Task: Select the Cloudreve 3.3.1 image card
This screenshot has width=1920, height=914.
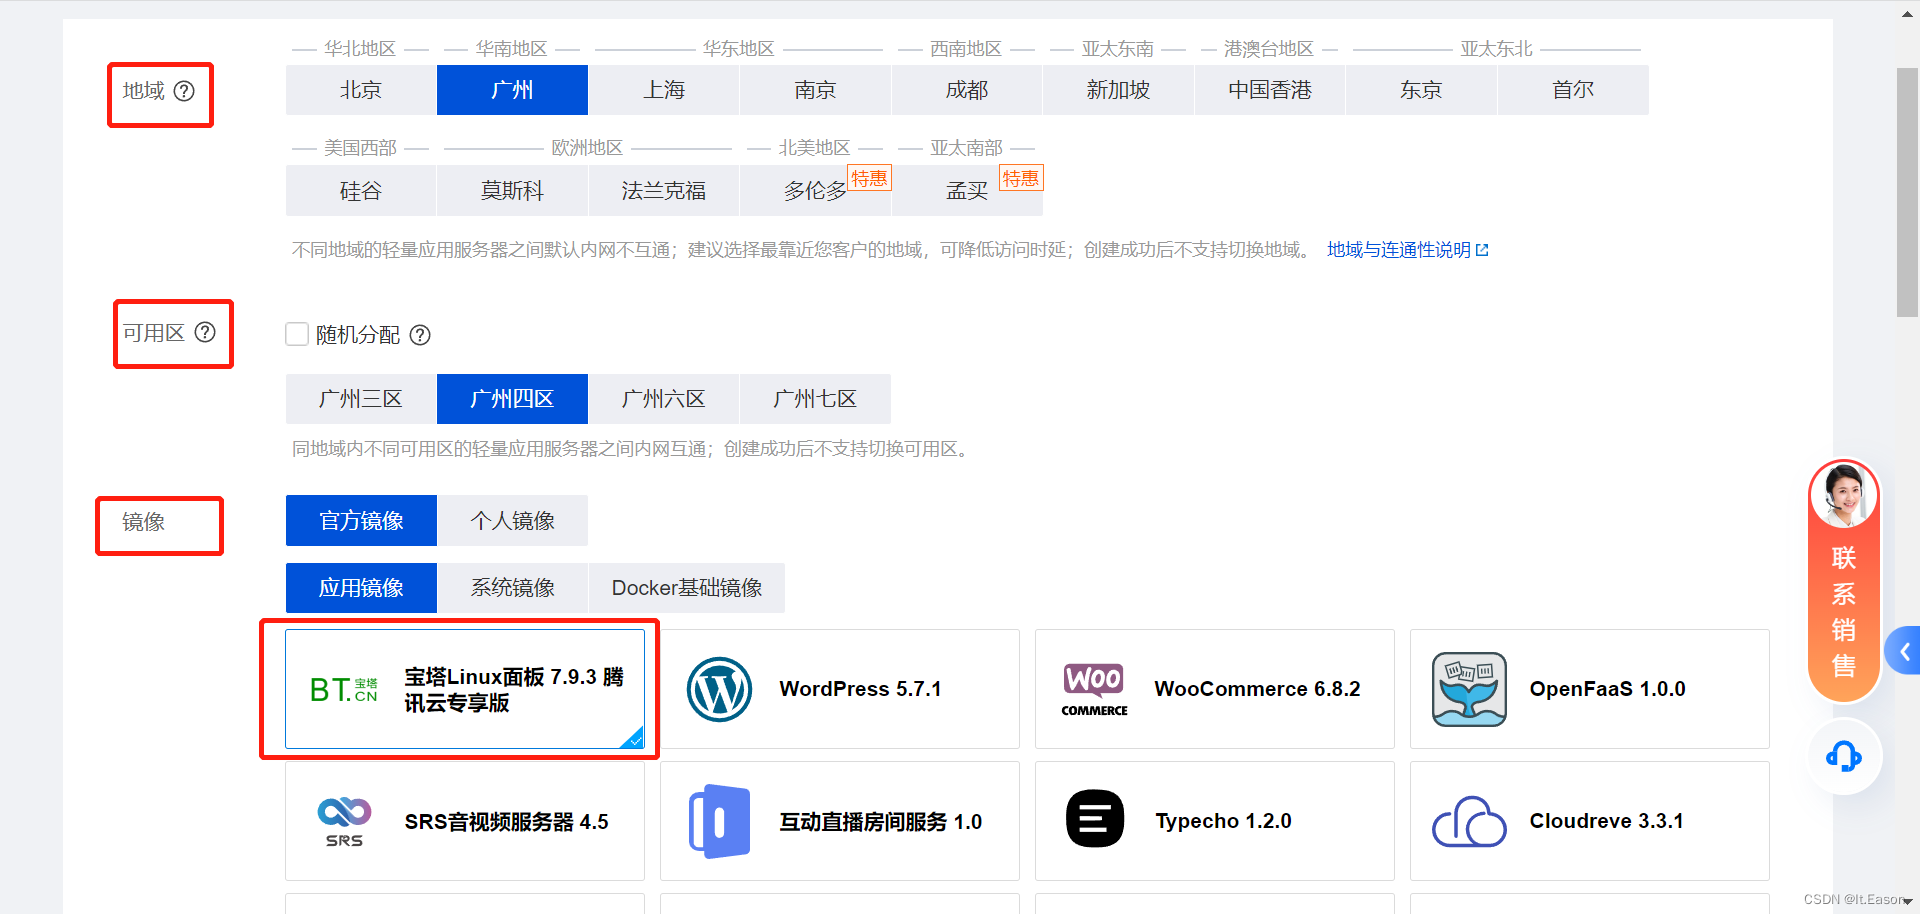Action: coord(1590,821)
